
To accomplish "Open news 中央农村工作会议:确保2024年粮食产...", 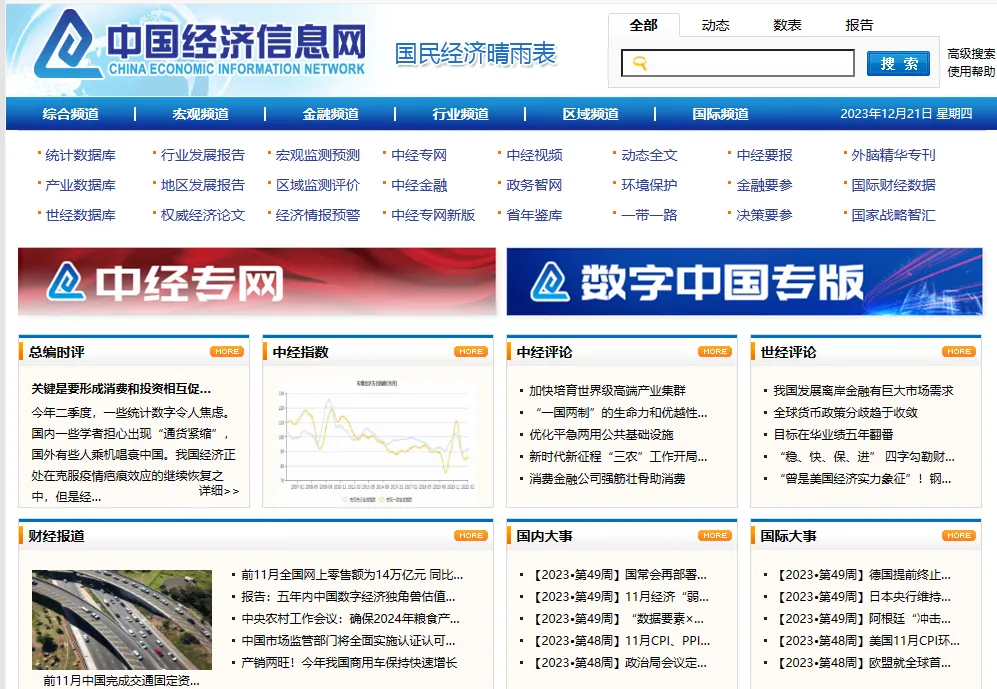I will 350,618.
